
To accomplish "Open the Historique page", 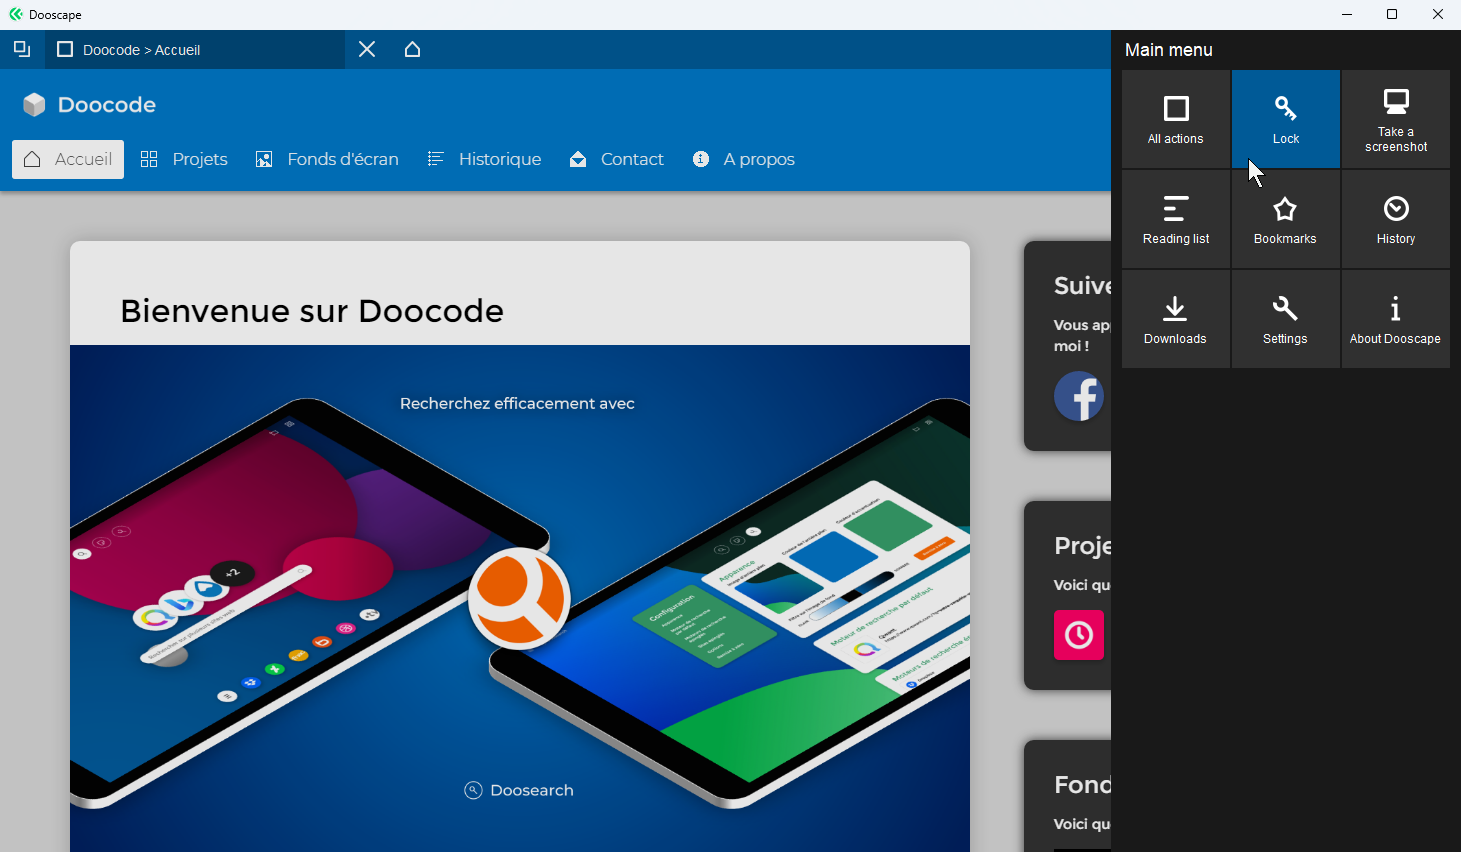I will [x=484, y=159].
